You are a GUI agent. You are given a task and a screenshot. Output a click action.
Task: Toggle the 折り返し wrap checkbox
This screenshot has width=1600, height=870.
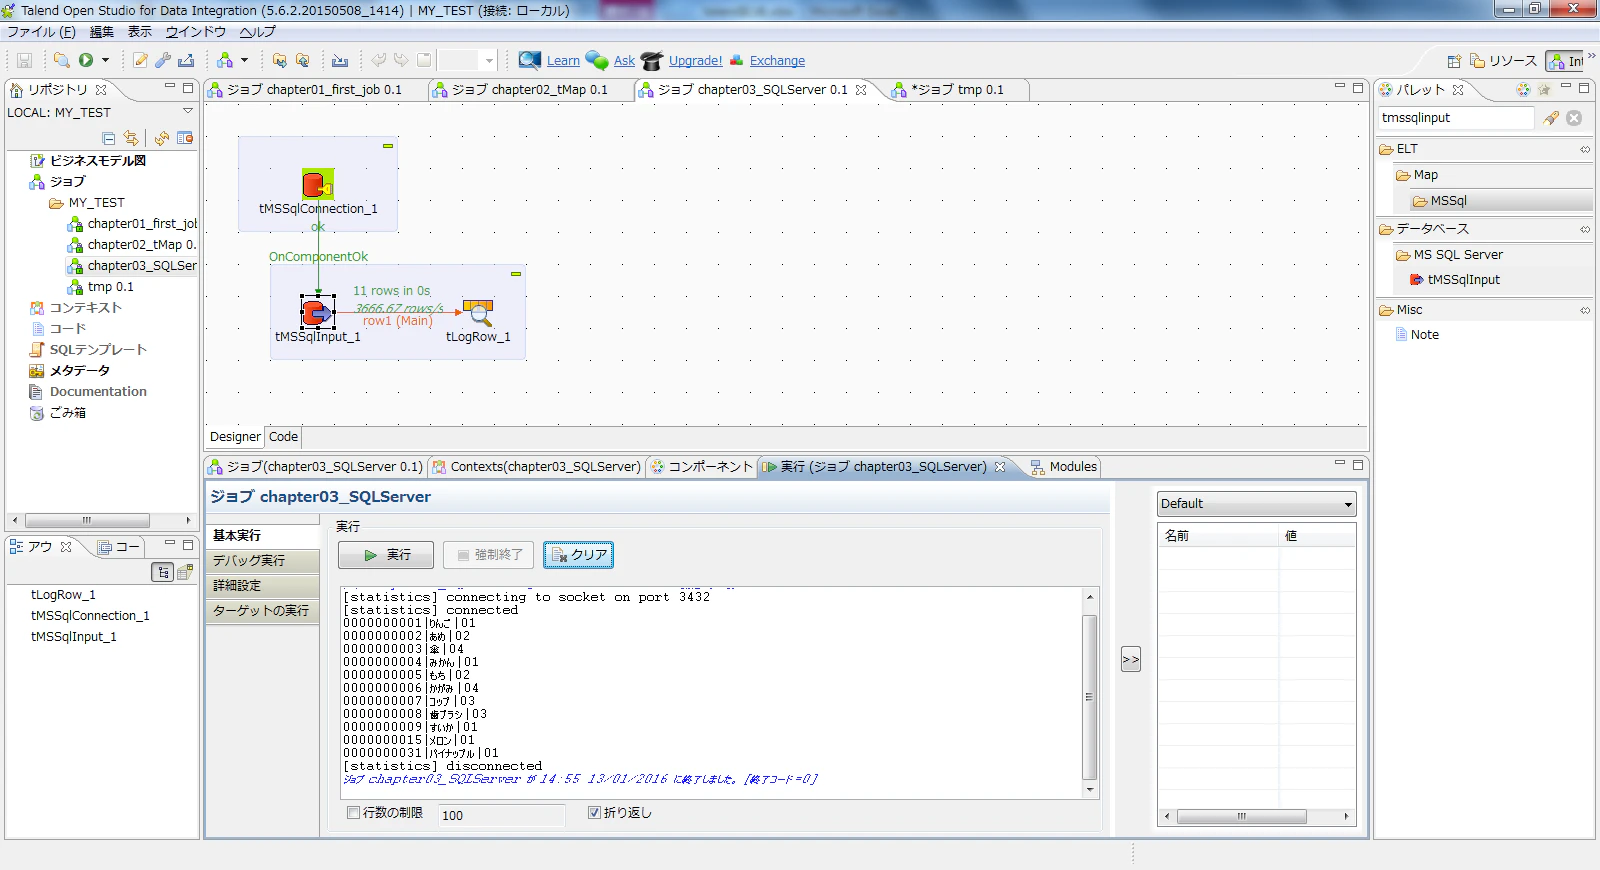(x=594, y=813)
